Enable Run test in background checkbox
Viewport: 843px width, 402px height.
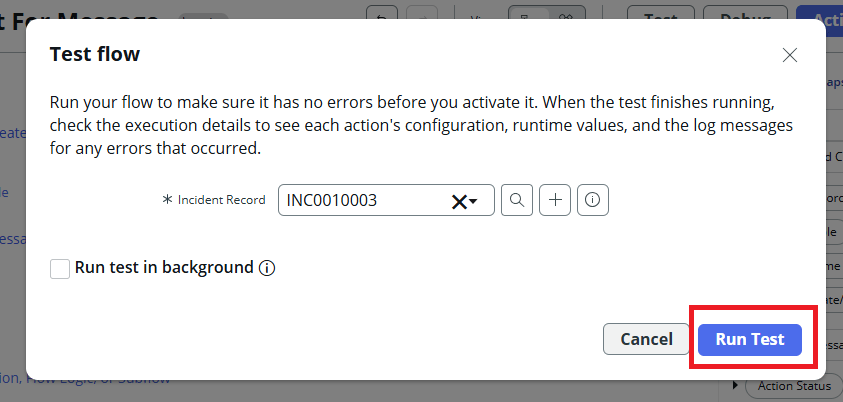point(60,268)
